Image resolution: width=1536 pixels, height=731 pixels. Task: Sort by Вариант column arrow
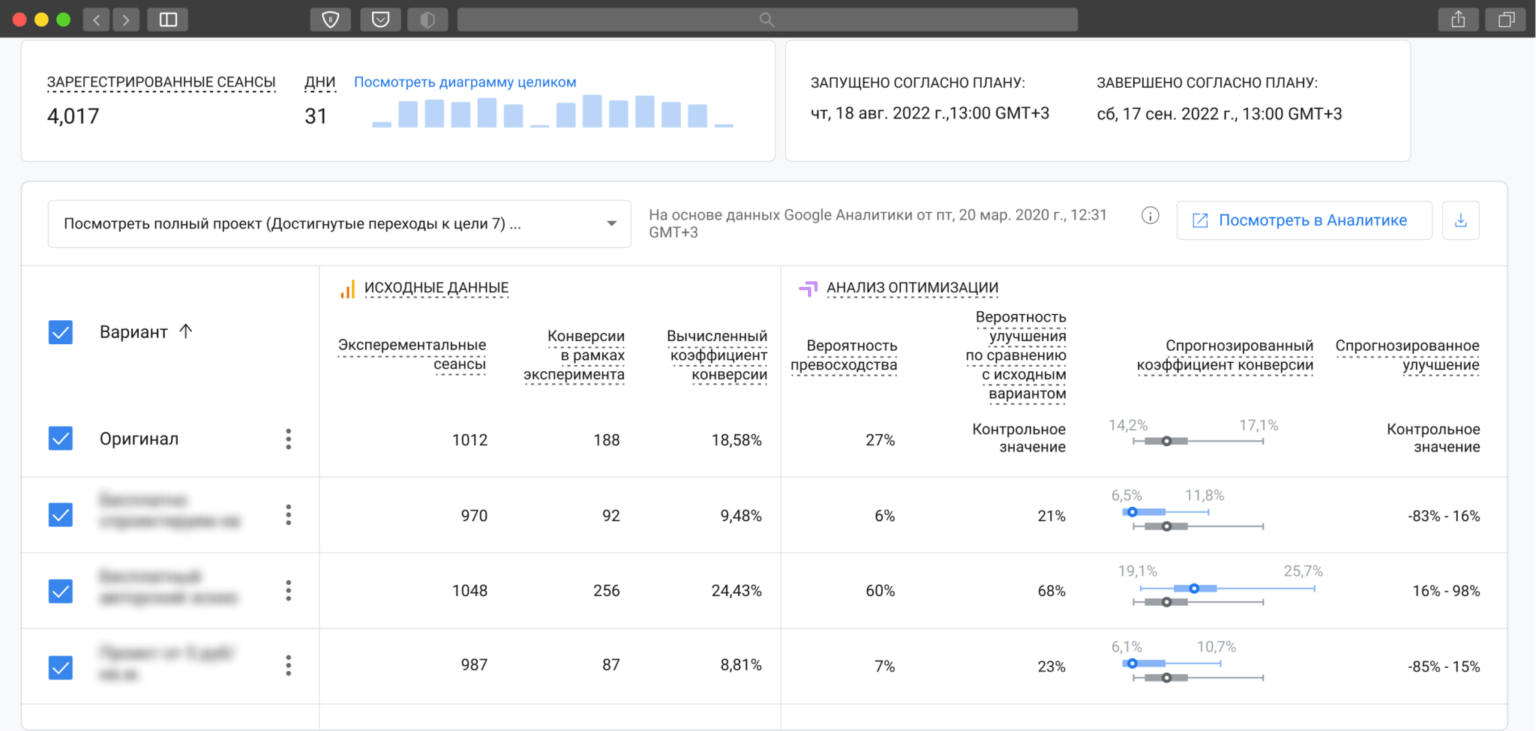click(x=185, y=332)
